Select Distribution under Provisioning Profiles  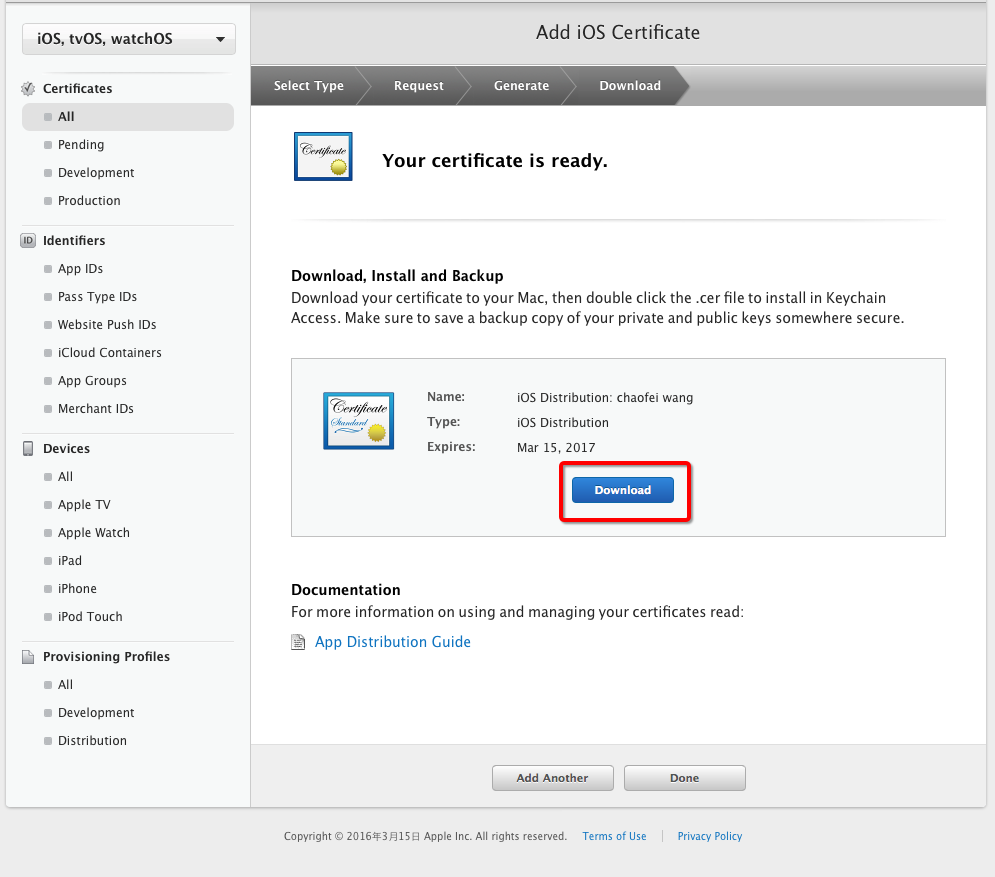click(x=92, y=740)
